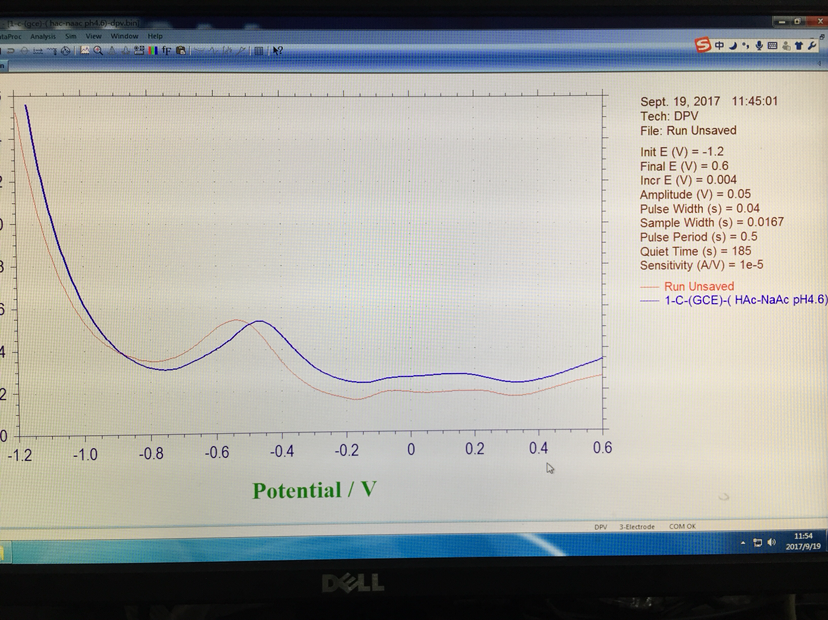828x620 pixels.
Task: Open the Window menu
Action: point(125,36)
